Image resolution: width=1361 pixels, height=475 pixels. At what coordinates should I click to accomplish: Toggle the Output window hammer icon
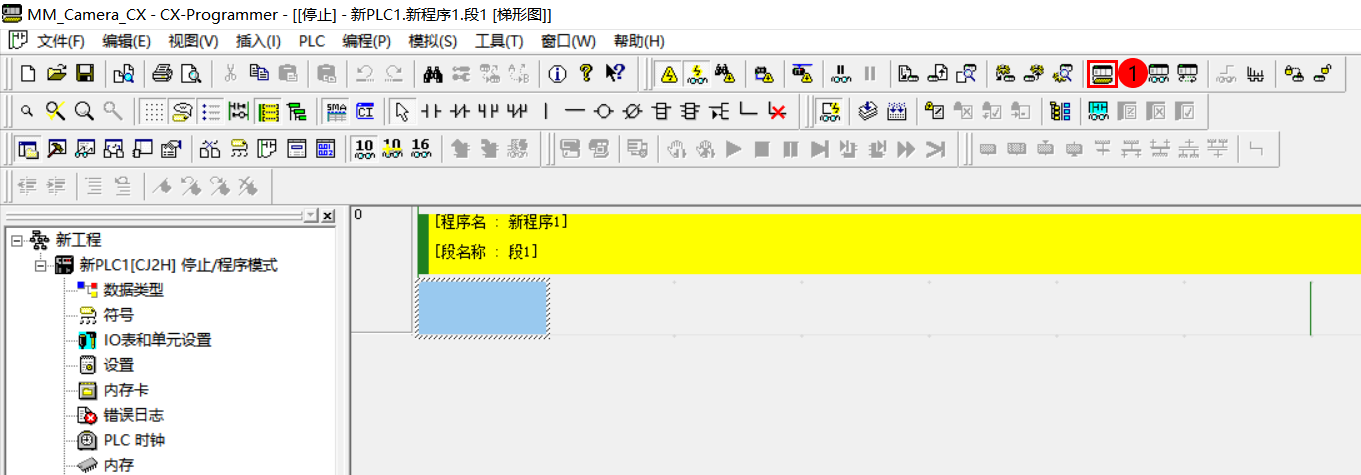(57, 148)
